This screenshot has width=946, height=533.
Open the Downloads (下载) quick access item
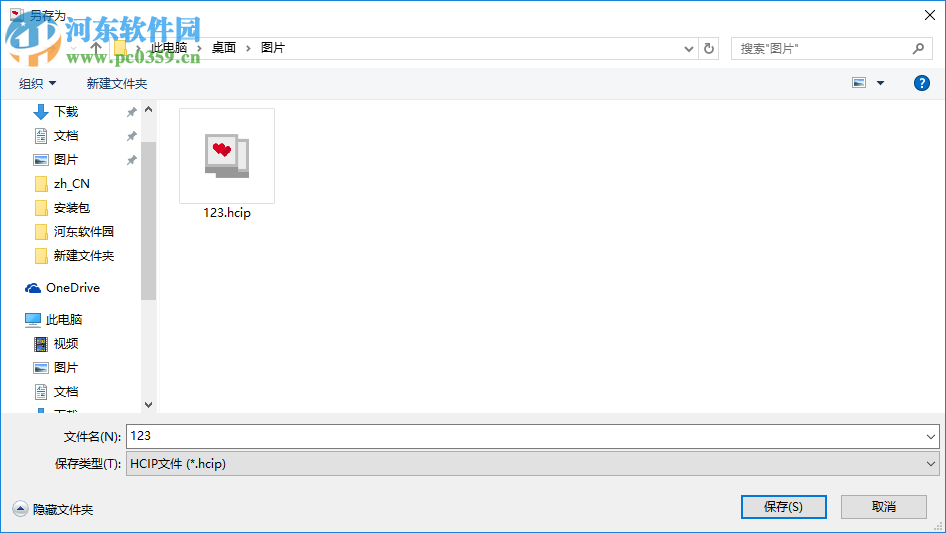coord(66,112)
